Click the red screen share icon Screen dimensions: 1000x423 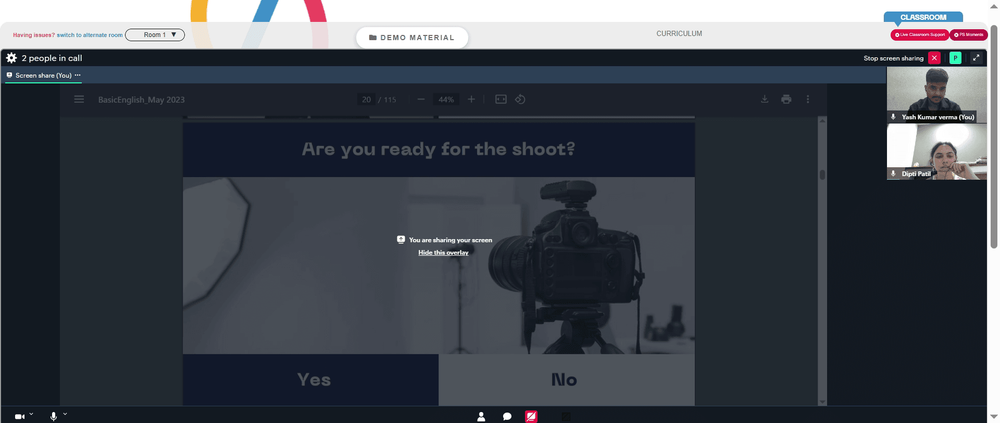(531, 417)
